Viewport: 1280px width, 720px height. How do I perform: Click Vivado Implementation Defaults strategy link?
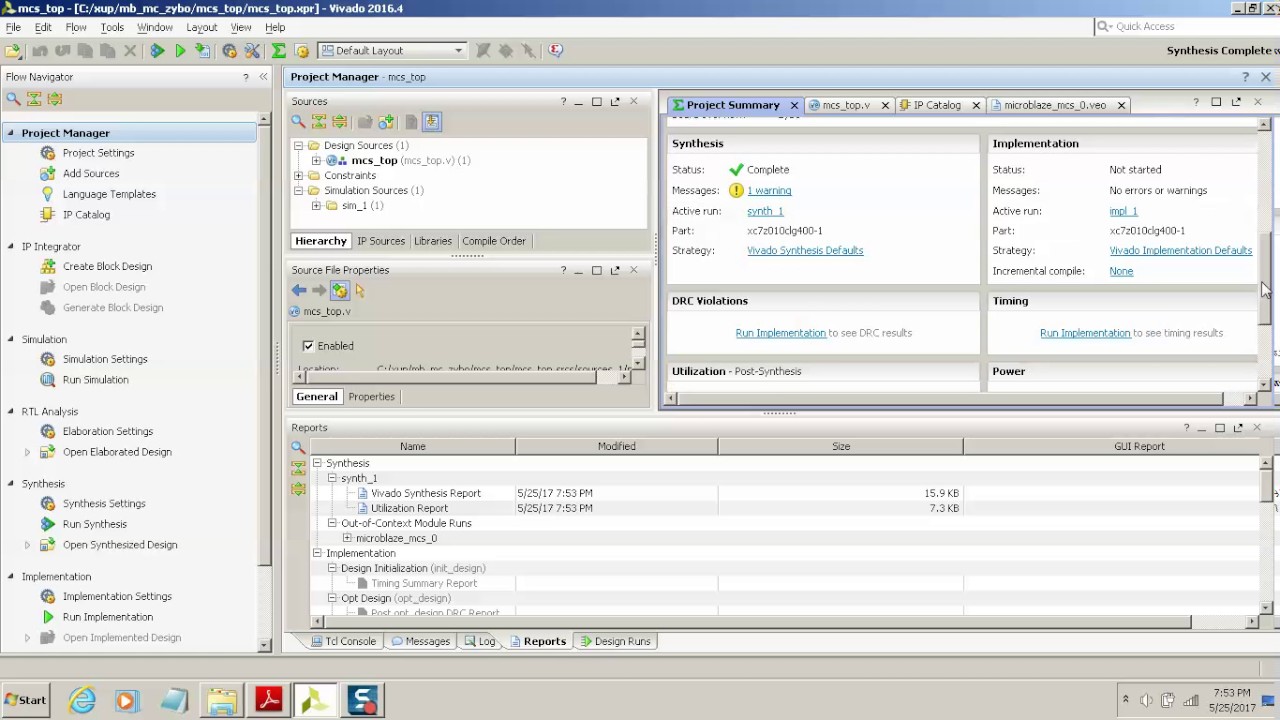pyautogui.click(x=1180, y=251)
